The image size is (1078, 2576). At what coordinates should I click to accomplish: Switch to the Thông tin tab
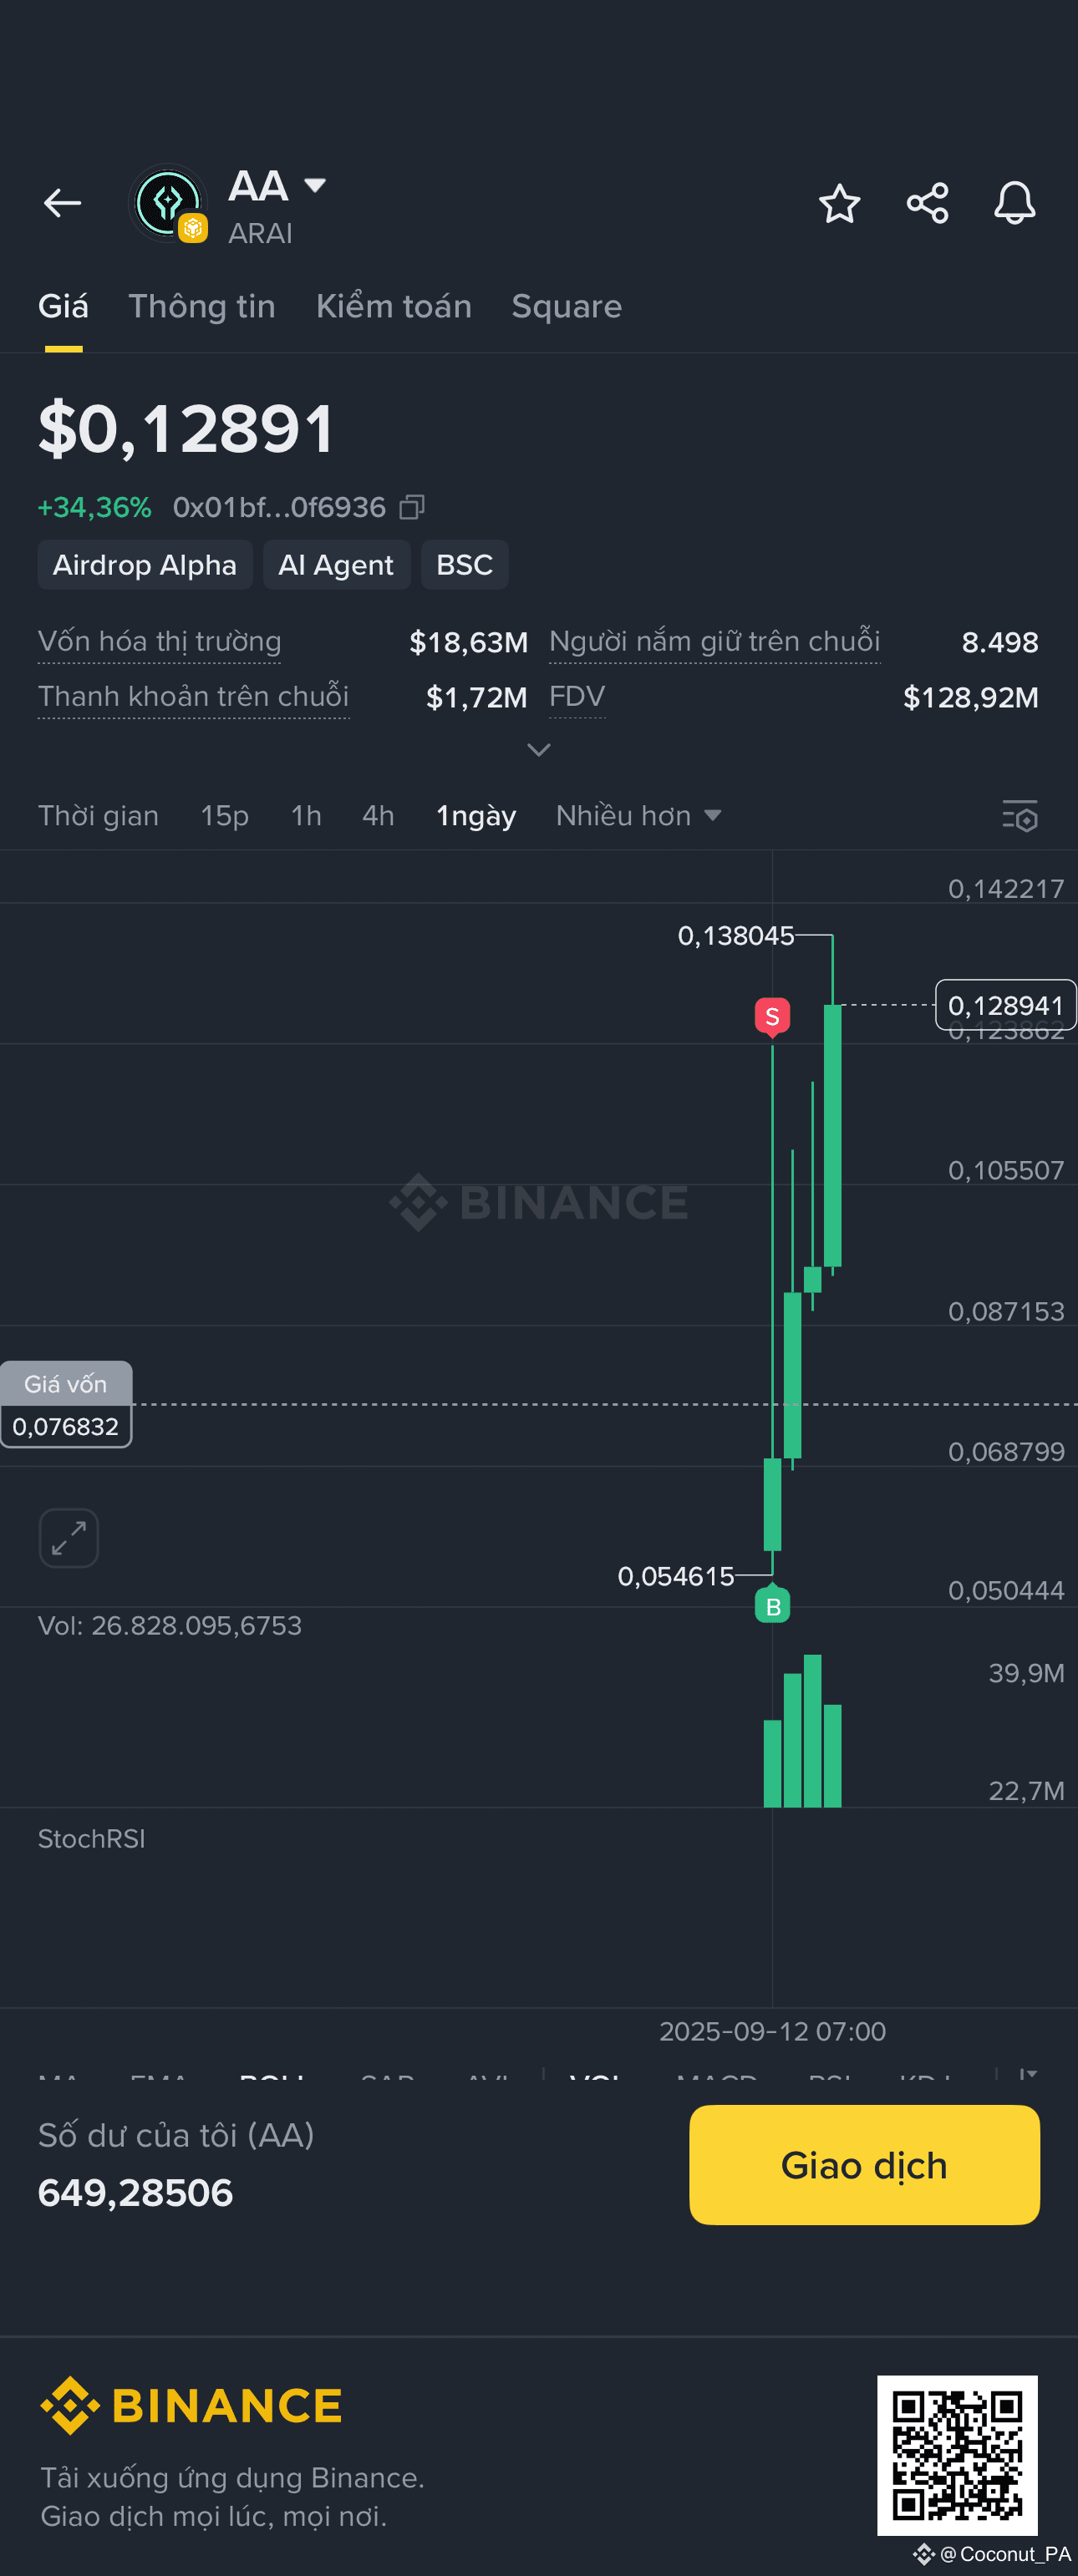(202, 306)
